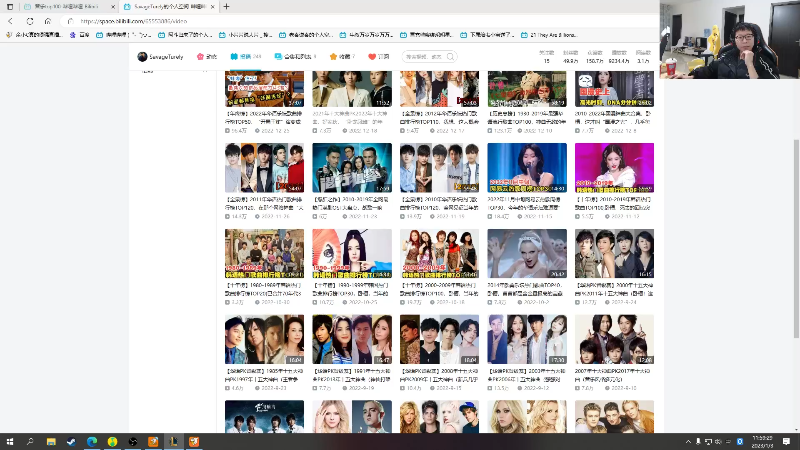The width and height of the screenshot is (800, 450).
Task: Open the thumbnail with 16:15 duration
Action: pos(614,254)
